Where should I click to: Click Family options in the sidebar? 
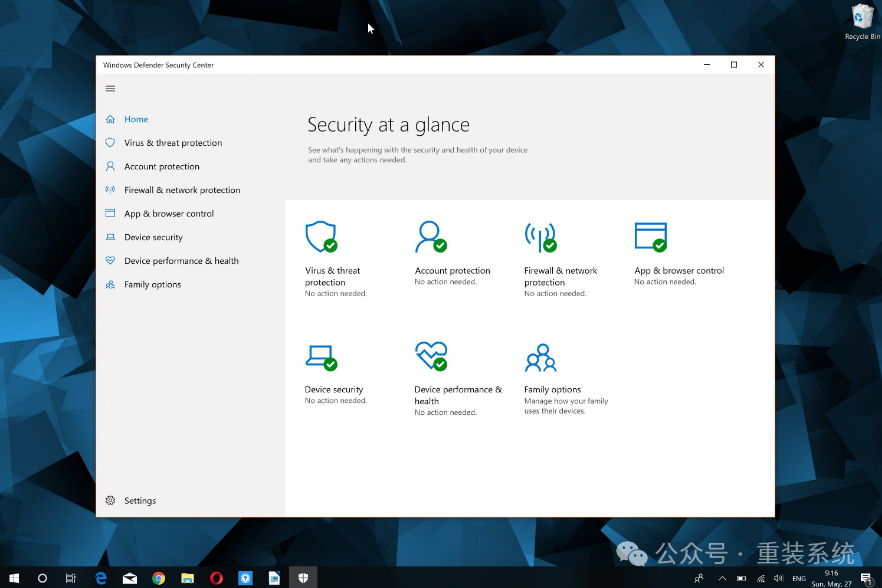(152, 285)
